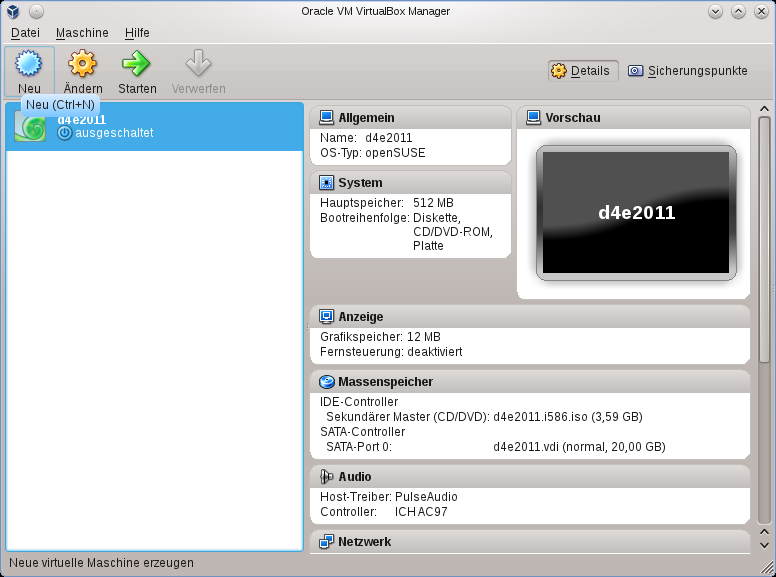Click the System chip icon

coord(326,183)
